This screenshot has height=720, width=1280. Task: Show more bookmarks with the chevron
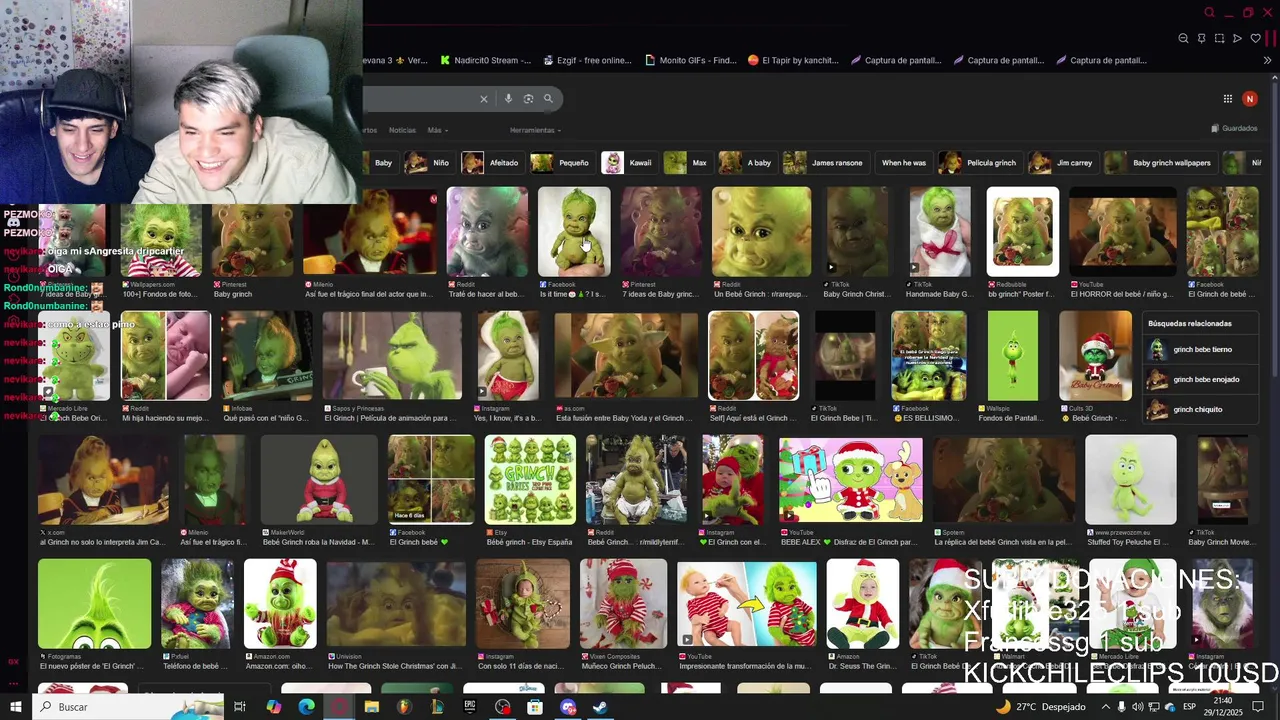pyautogui.click(x=1267, y=60)
